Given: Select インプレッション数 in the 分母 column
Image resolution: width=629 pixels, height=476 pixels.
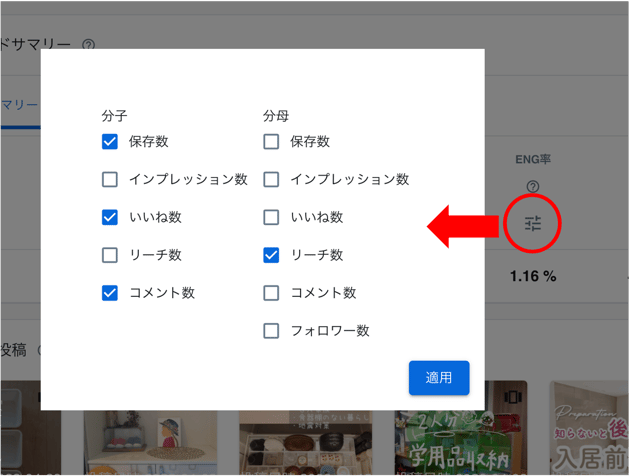Looking at the screenshot, I should (271, 180).
